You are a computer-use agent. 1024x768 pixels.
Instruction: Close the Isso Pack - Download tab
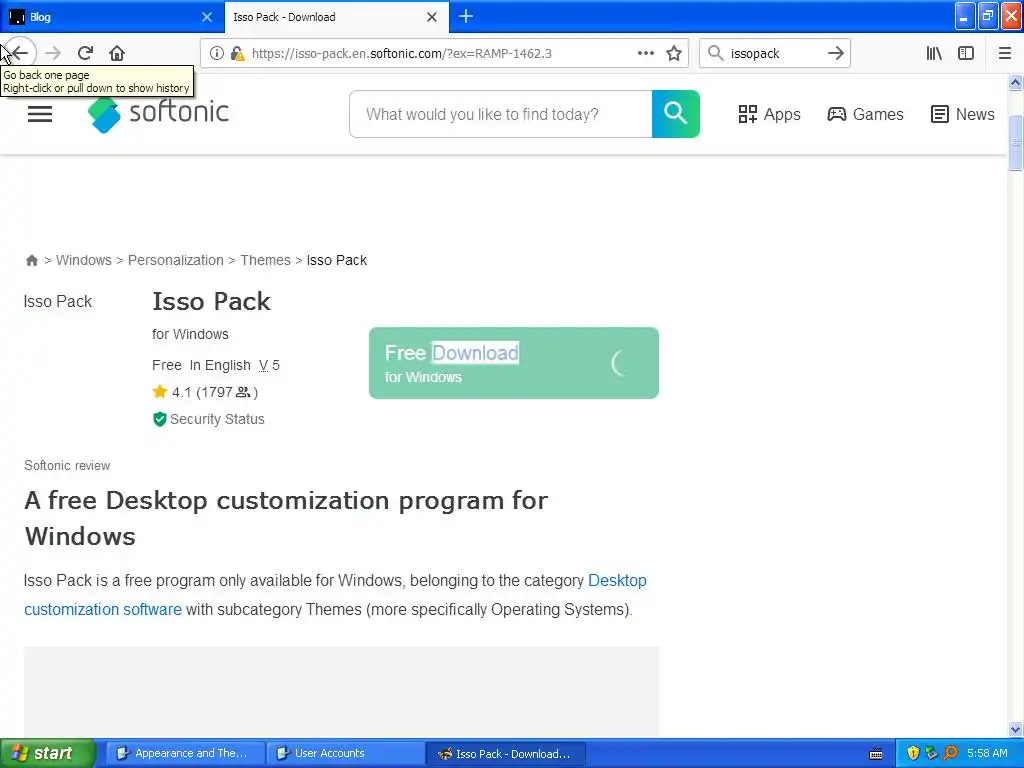(432, 17)
